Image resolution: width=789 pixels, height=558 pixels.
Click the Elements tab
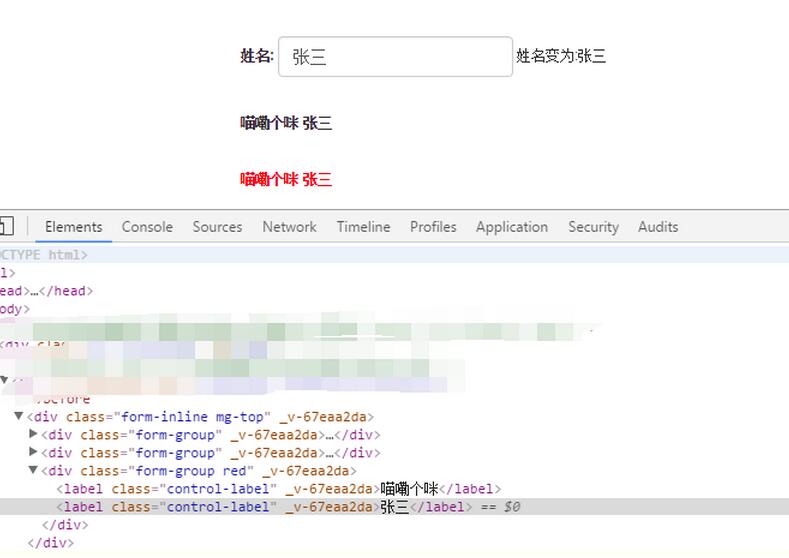pos(73,227)
